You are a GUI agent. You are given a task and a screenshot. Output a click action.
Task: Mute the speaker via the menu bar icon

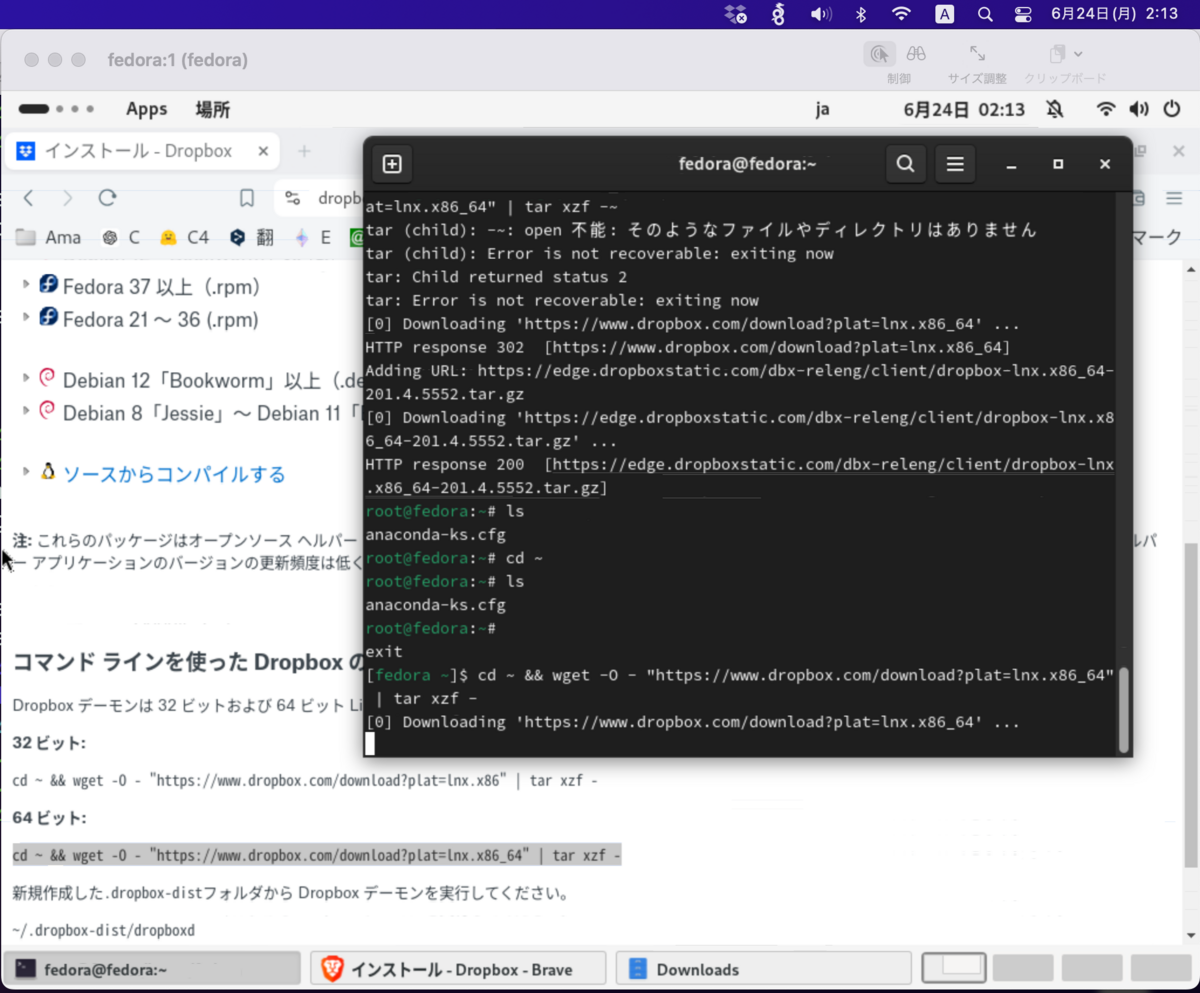click(820, 14)
